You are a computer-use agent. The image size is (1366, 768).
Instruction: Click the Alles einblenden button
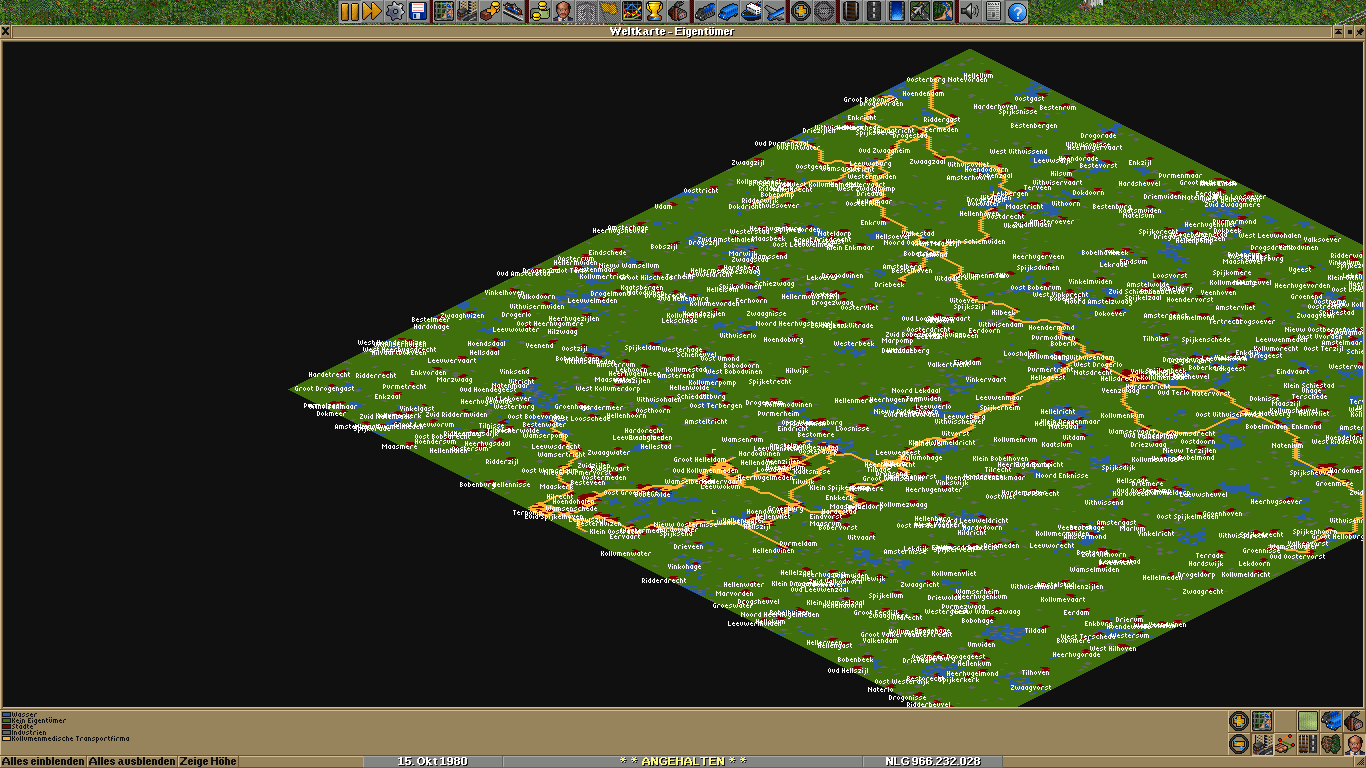pyautogui.click(x=43, y=761)
